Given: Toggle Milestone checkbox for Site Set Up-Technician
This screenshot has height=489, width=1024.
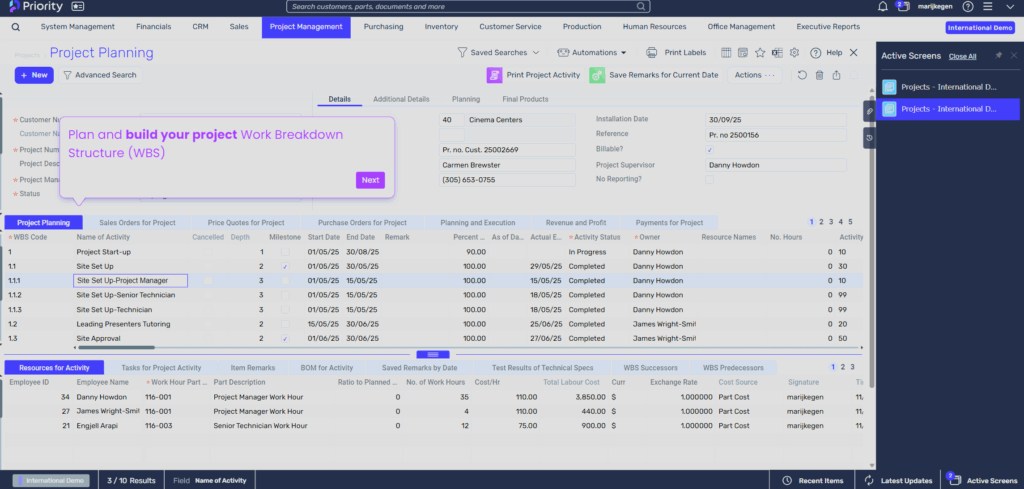Looking at the screenshot, I should coord(285,309).
